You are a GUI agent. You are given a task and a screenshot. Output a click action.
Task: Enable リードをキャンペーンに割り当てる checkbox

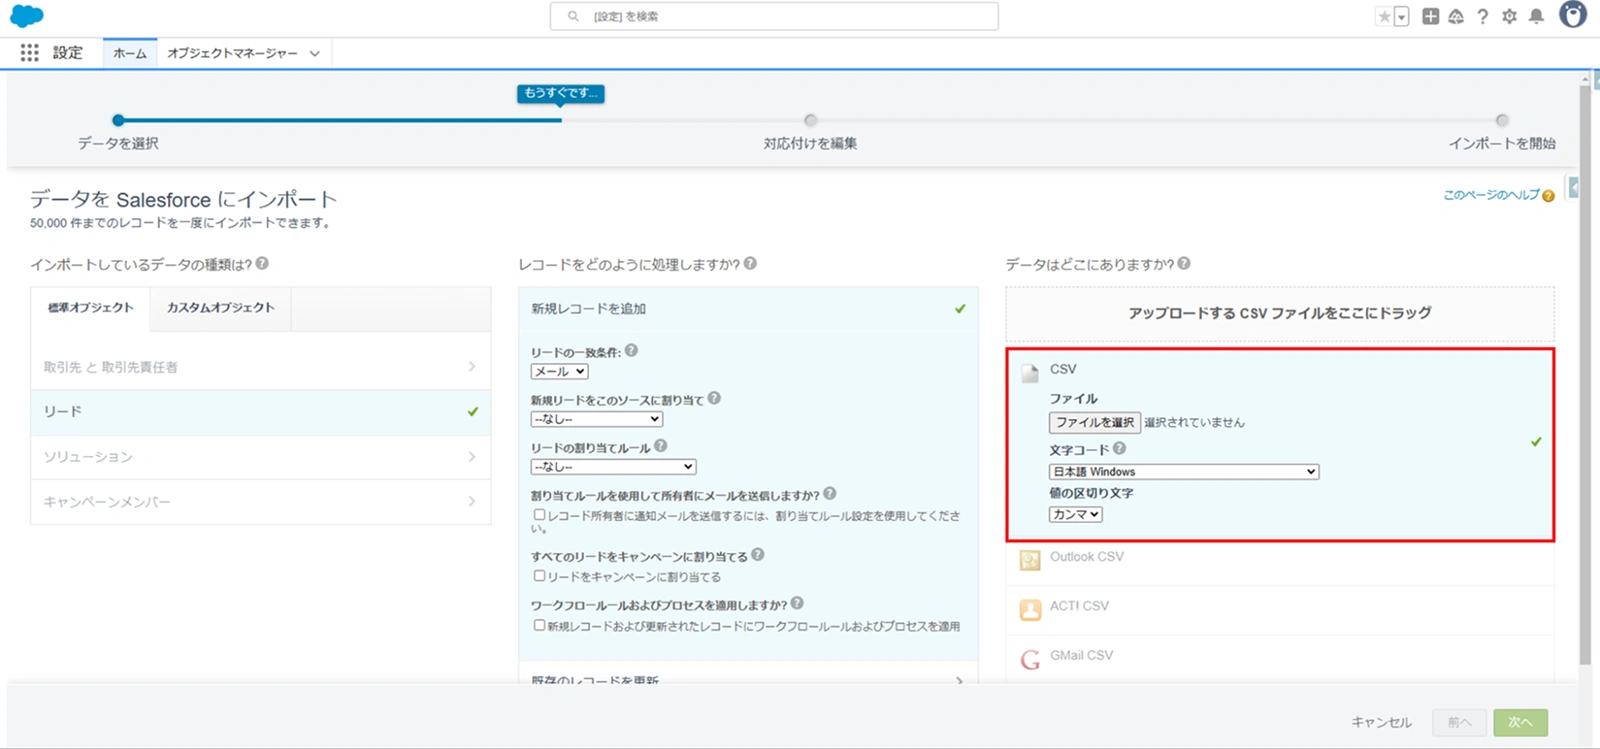tap(539, 576)
